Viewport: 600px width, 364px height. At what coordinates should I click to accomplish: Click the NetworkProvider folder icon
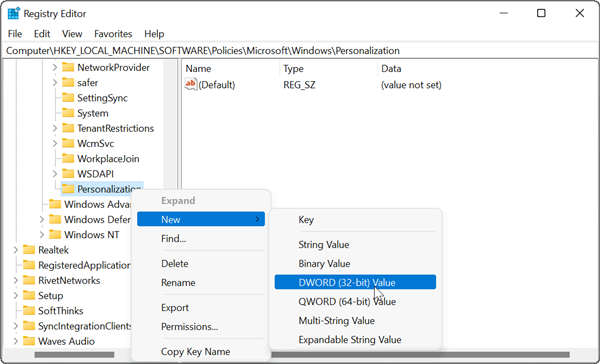pyautogui.click(x=68, y=67)
